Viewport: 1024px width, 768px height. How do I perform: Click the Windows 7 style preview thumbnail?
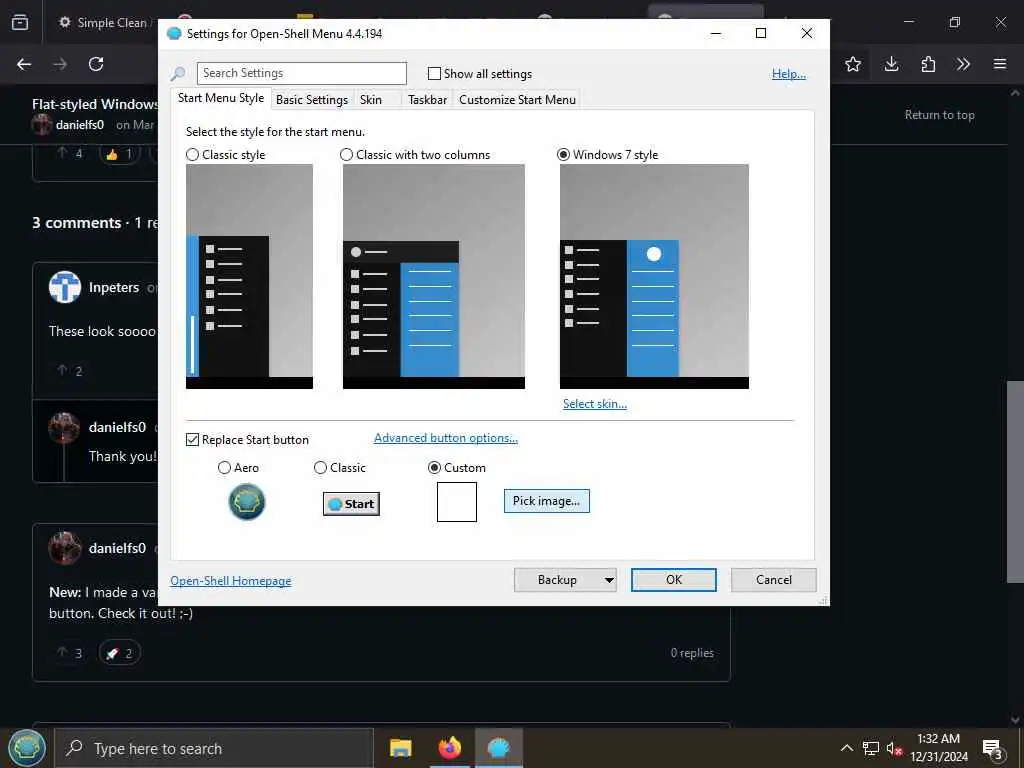point(654,276)
